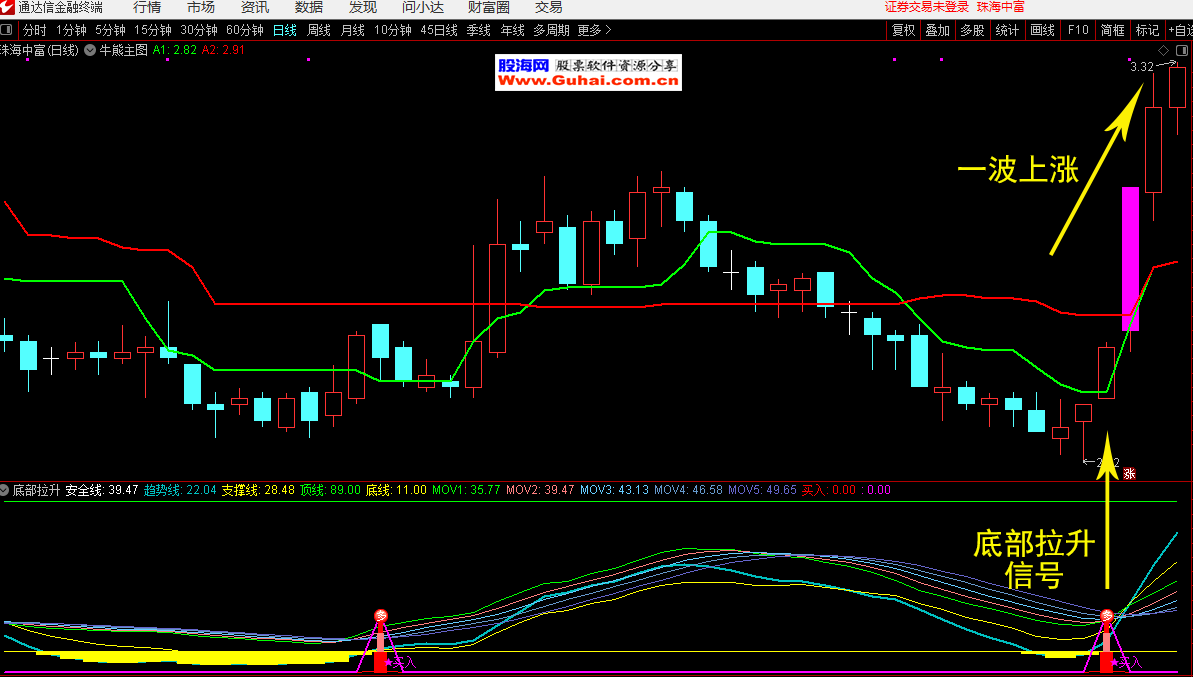This screenshot has width=1193, height=677.
Task: Toggle the left panel icon beside 分时
Action: pos(7,30)
